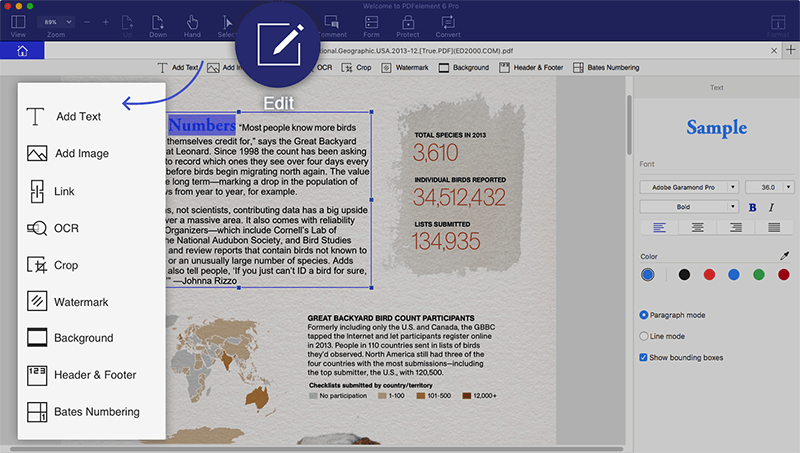Screen dimensions: 800x453
Task: Zoom out with the minus button
Action: [87, 22]
